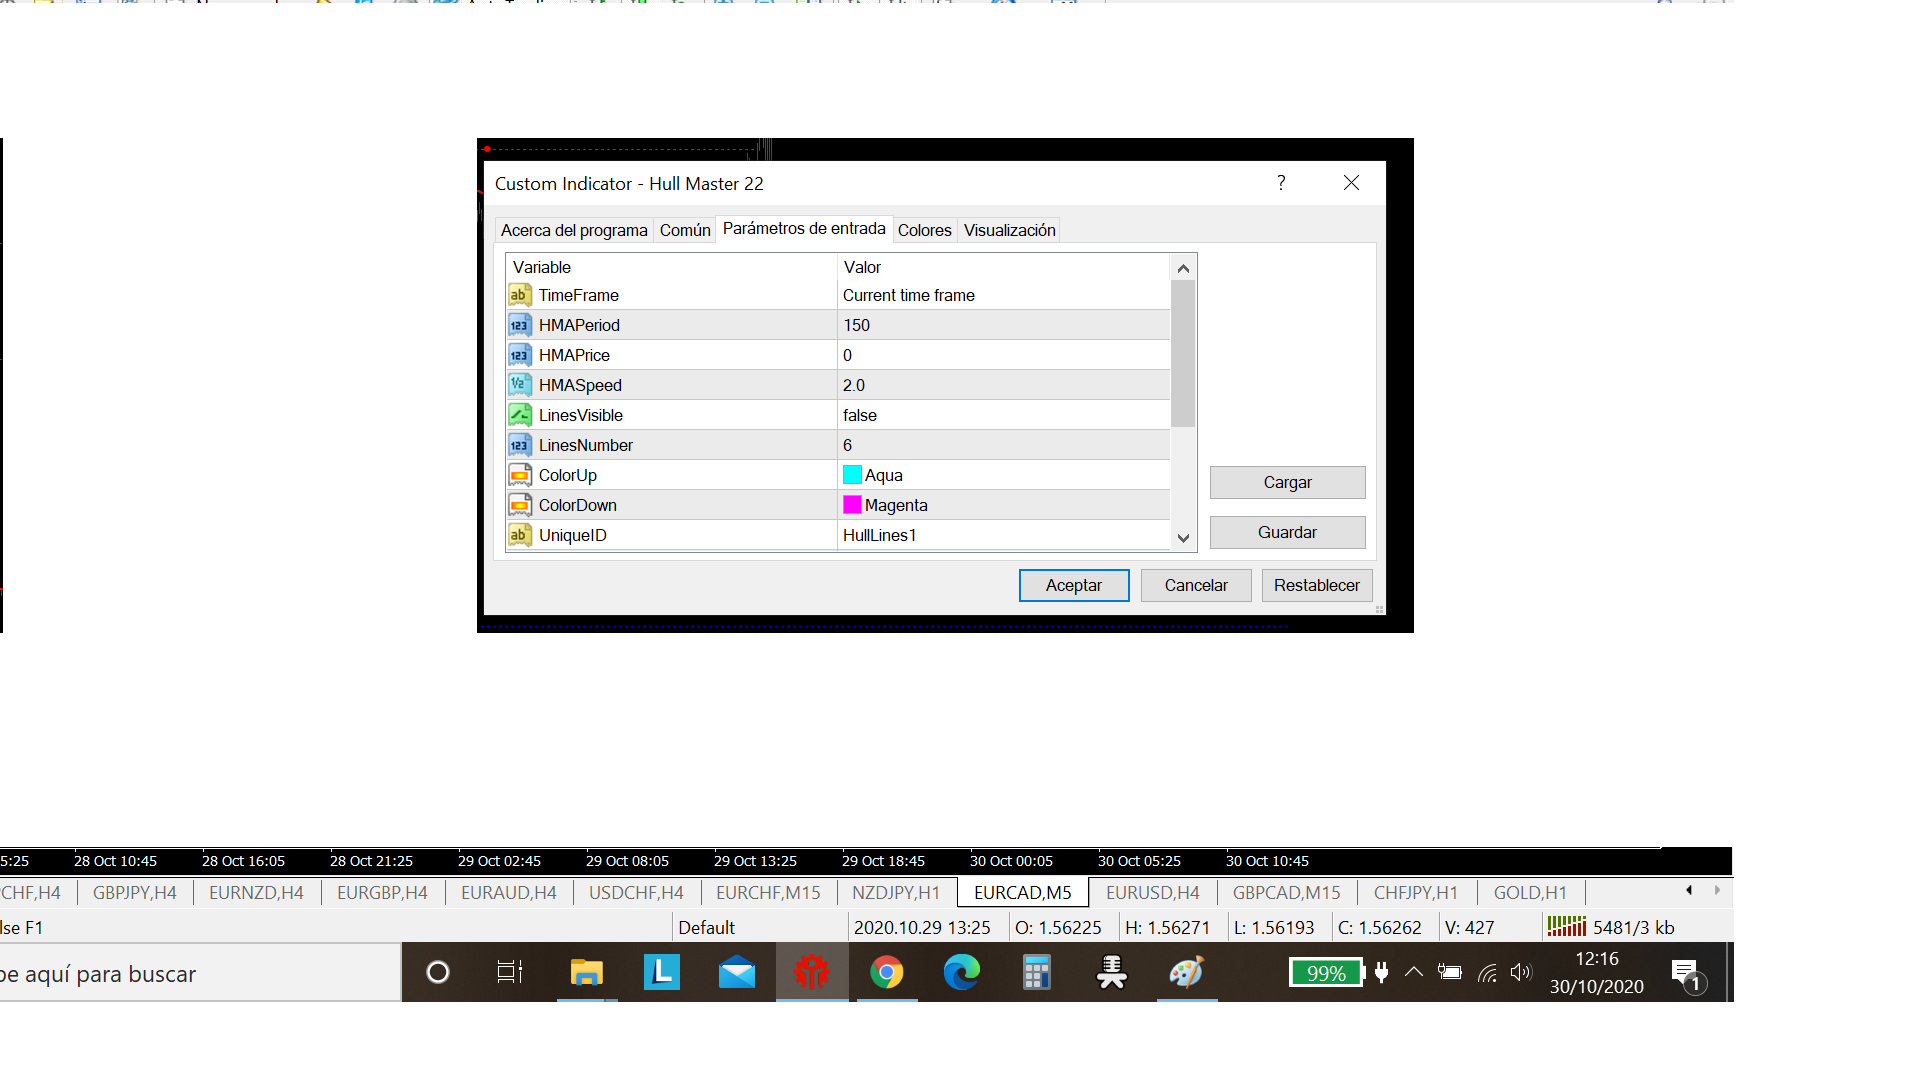Click the Cancelar button
Viewport: 1920px width, 1080px height.
point(1196,585)
